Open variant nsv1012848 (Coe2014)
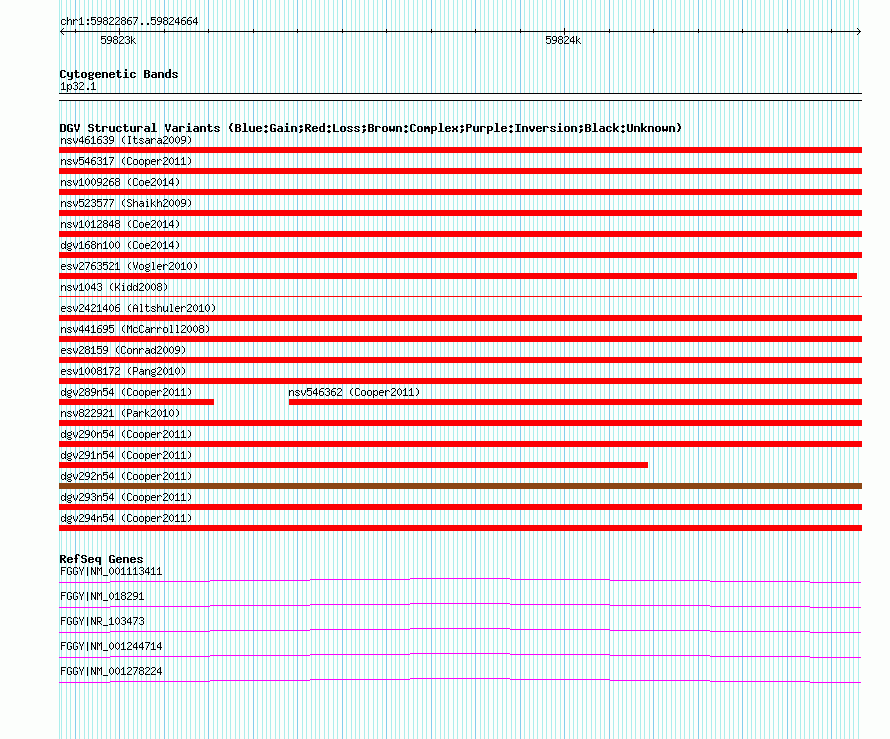The height and width of the screenshot is (739, 890). 120,224
